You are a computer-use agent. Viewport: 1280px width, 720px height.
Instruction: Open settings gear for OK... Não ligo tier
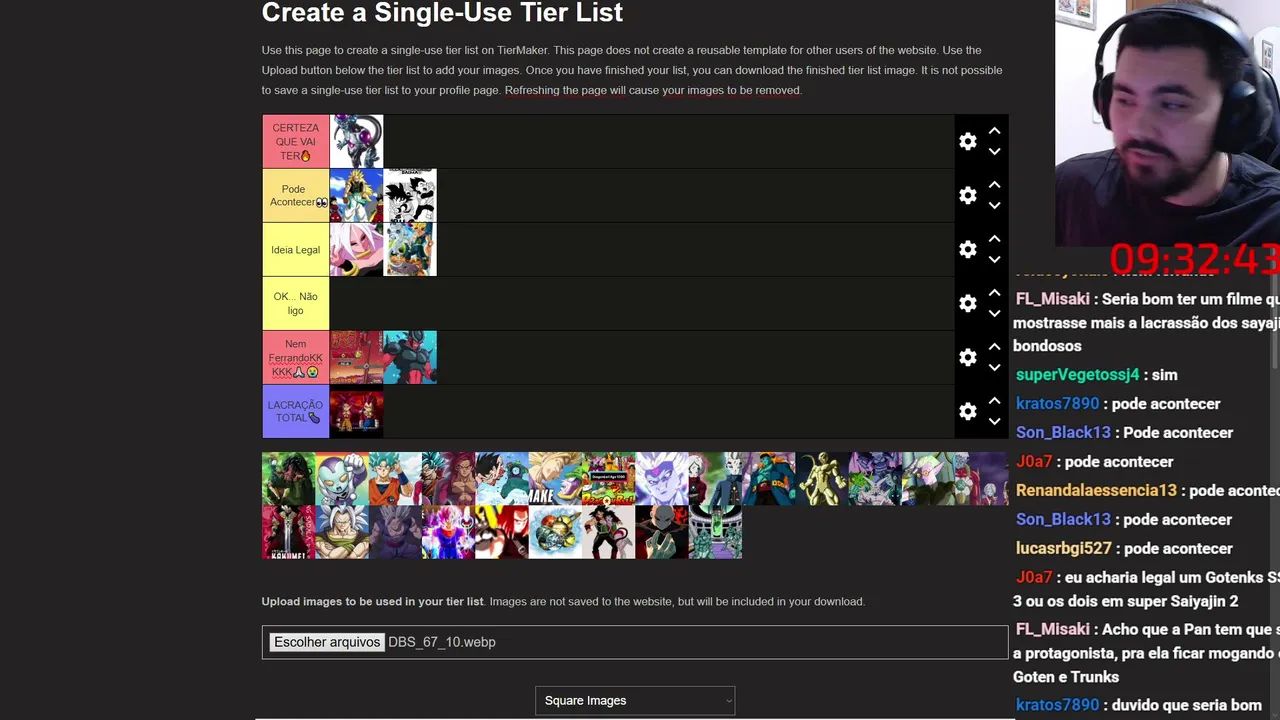click(967, 304)
